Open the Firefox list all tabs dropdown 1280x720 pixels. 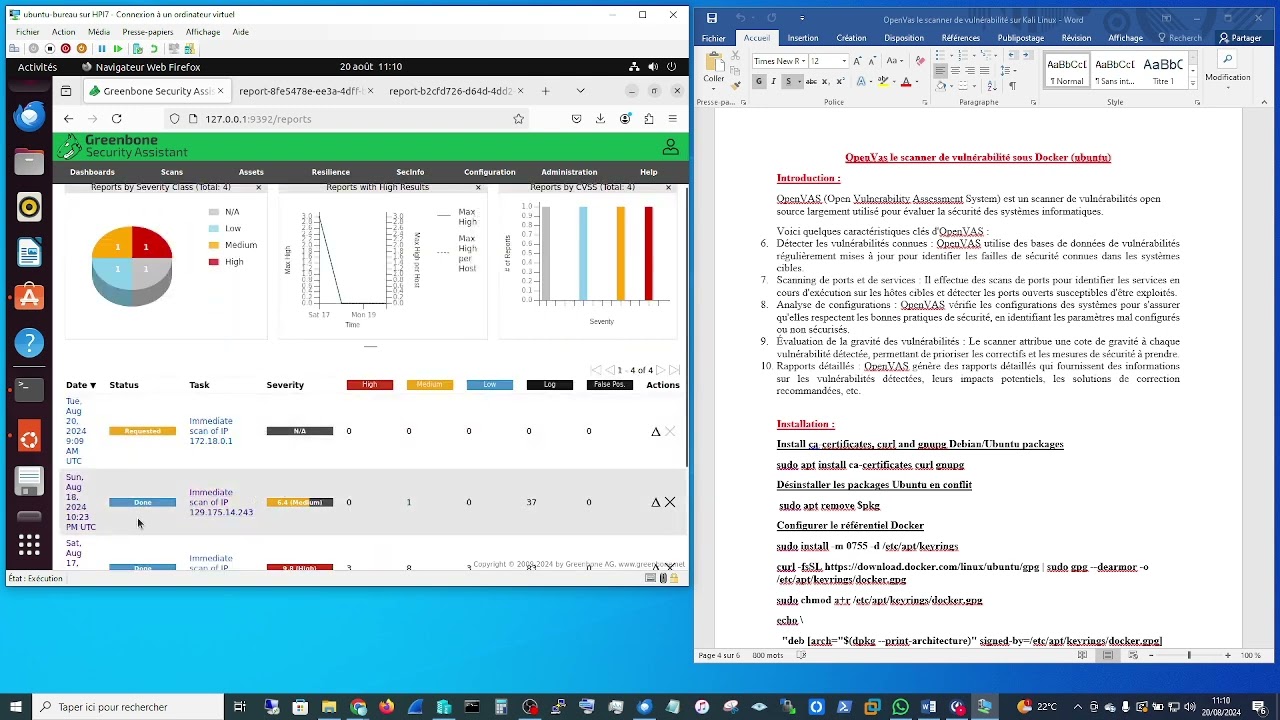[x=580, y=91]
